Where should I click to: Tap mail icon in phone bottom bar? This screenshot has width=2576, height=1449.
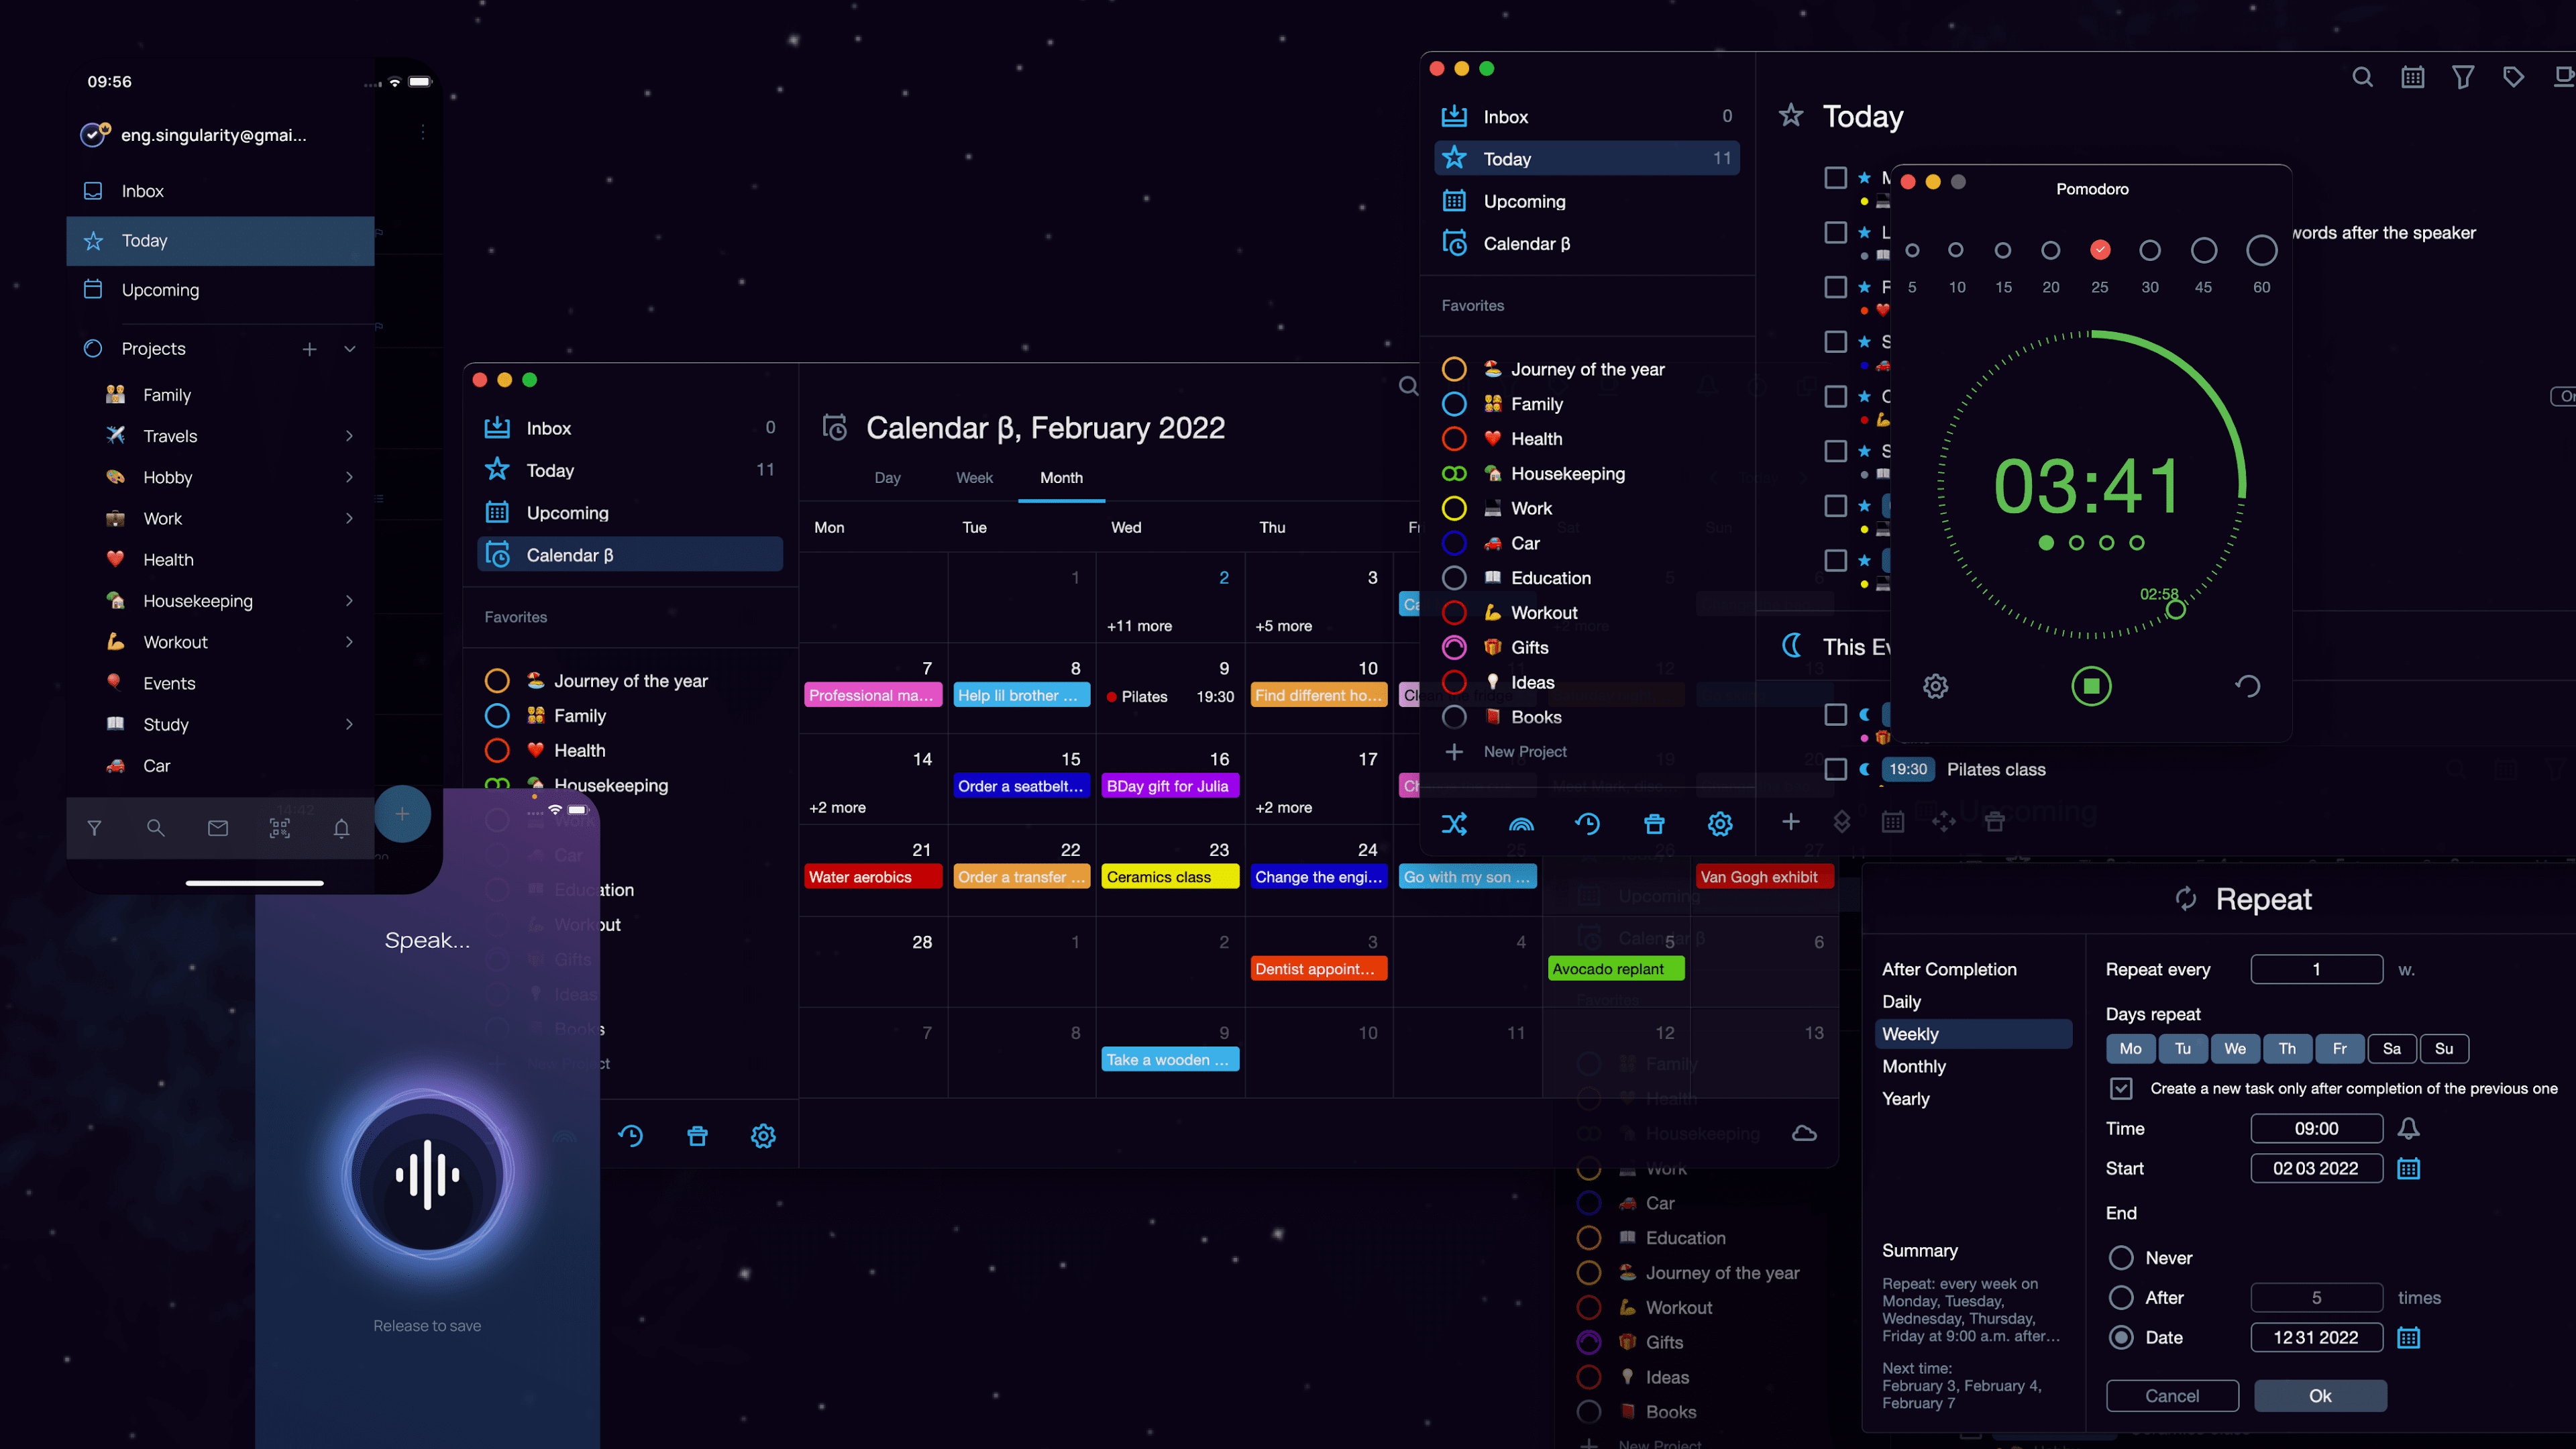[x=217, y=828]
